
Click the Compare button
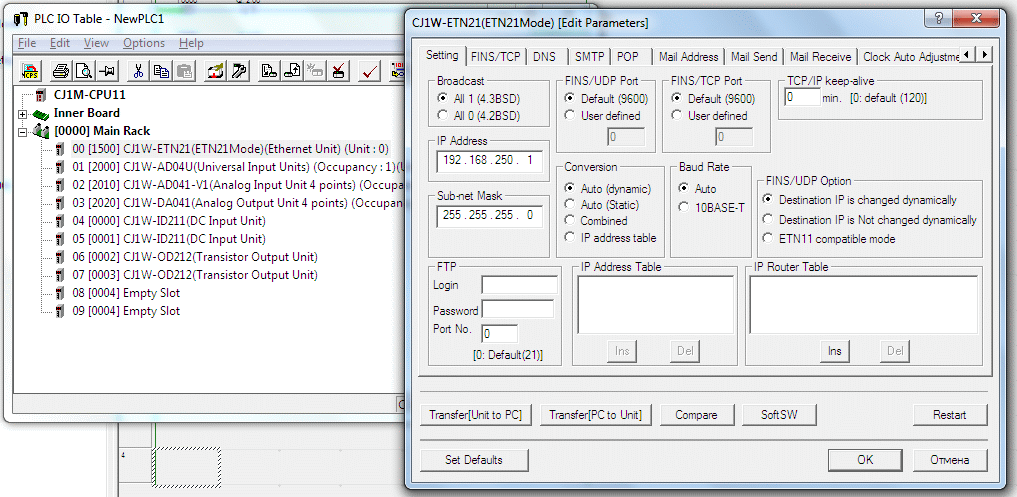[696, 415]
